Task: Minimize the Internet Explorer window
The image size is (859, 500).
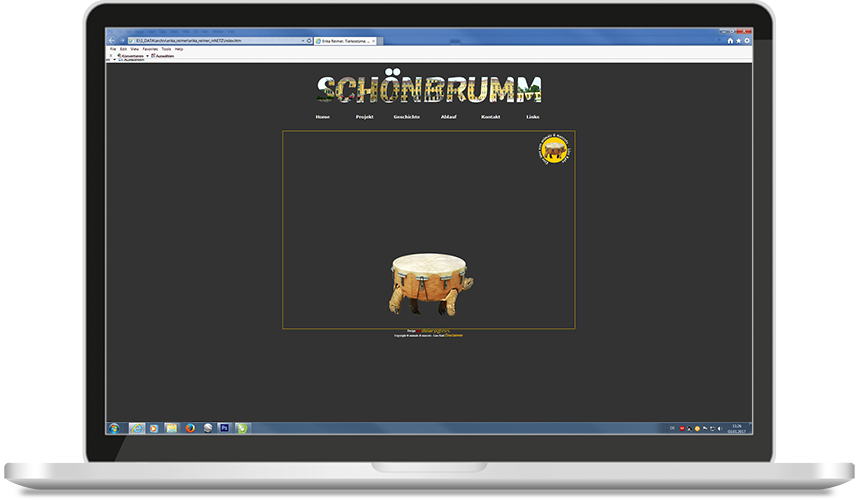Action: [724, 31]
